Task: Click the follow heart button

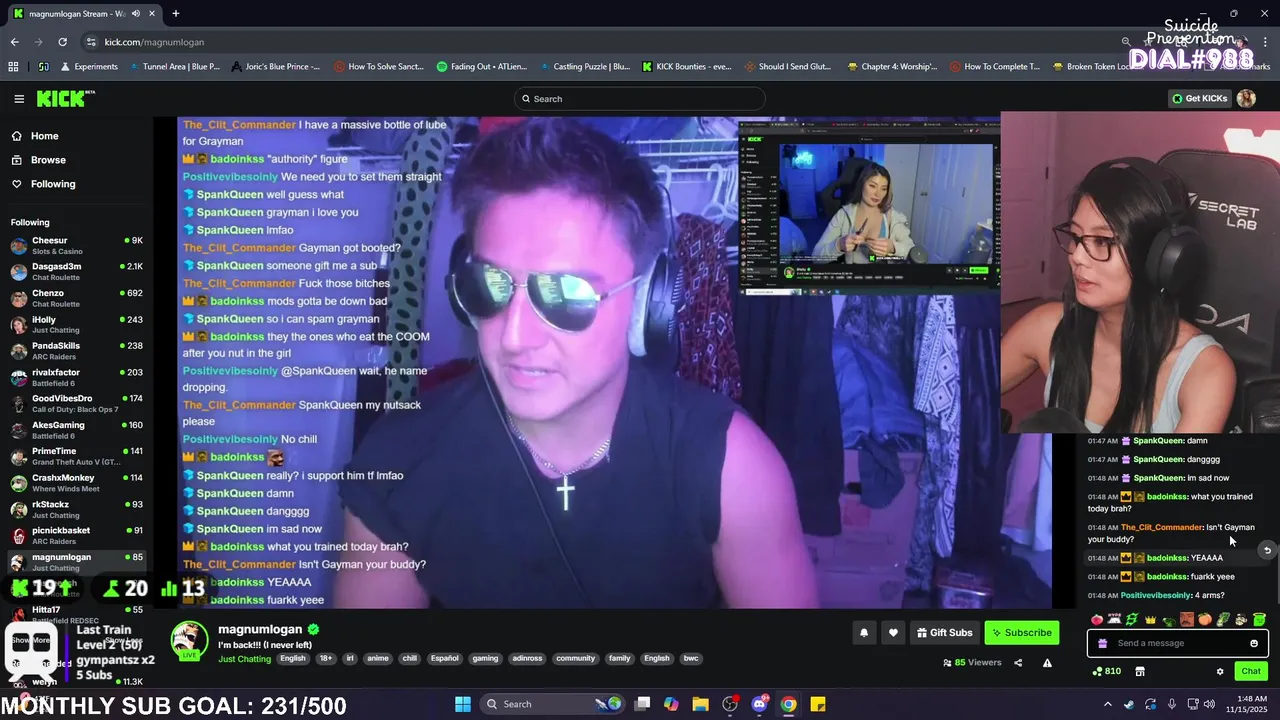Action: coord(893,632)
